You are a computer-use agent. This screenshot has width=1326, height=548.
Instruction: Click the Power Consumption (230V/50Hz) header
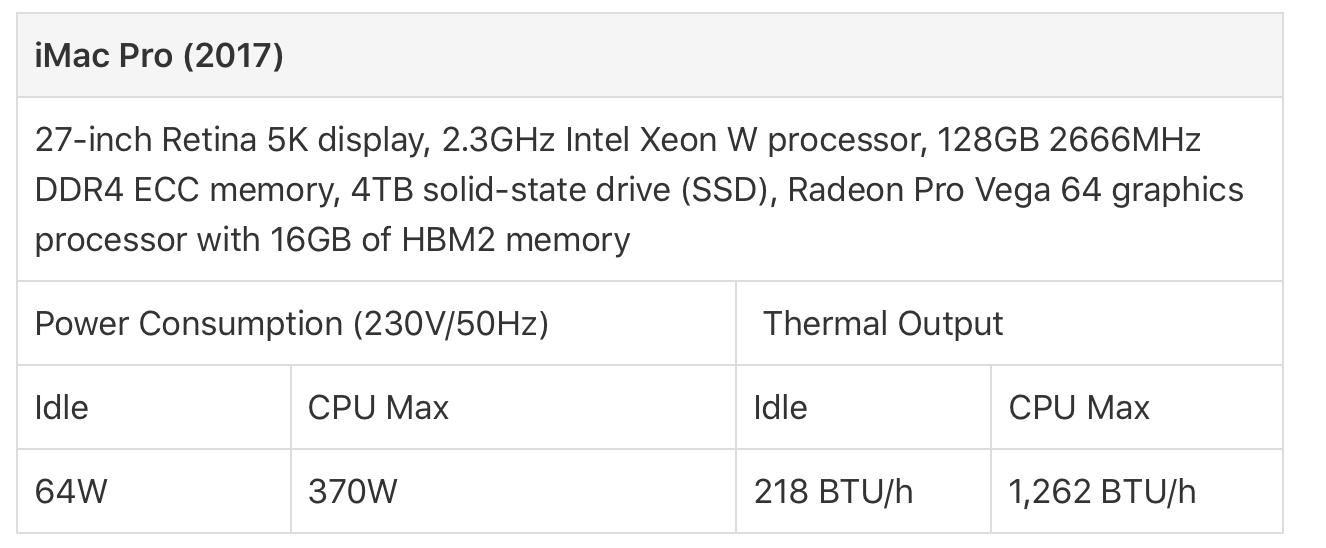(x=291, y=324)
